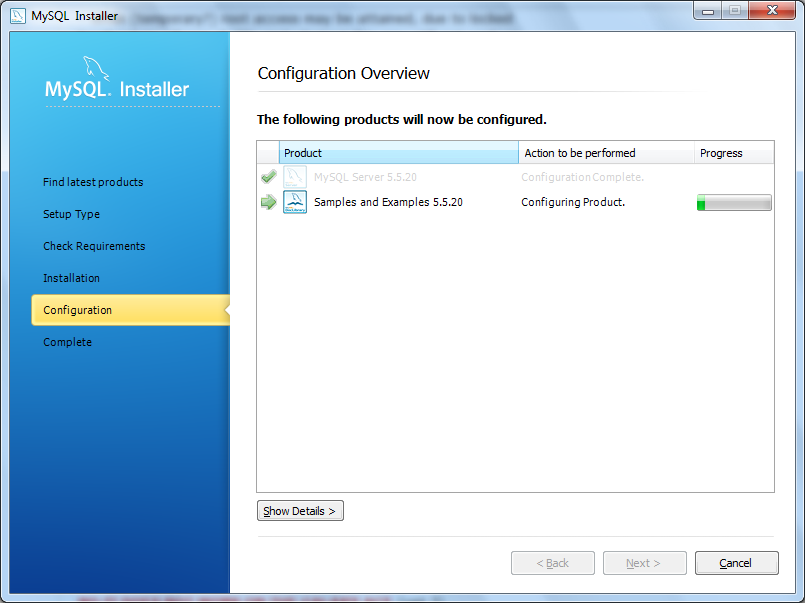805x603 pixels.
Task: Click the MySQL Server 5.5.20 product icon
Action: click(x=295, y=177)
